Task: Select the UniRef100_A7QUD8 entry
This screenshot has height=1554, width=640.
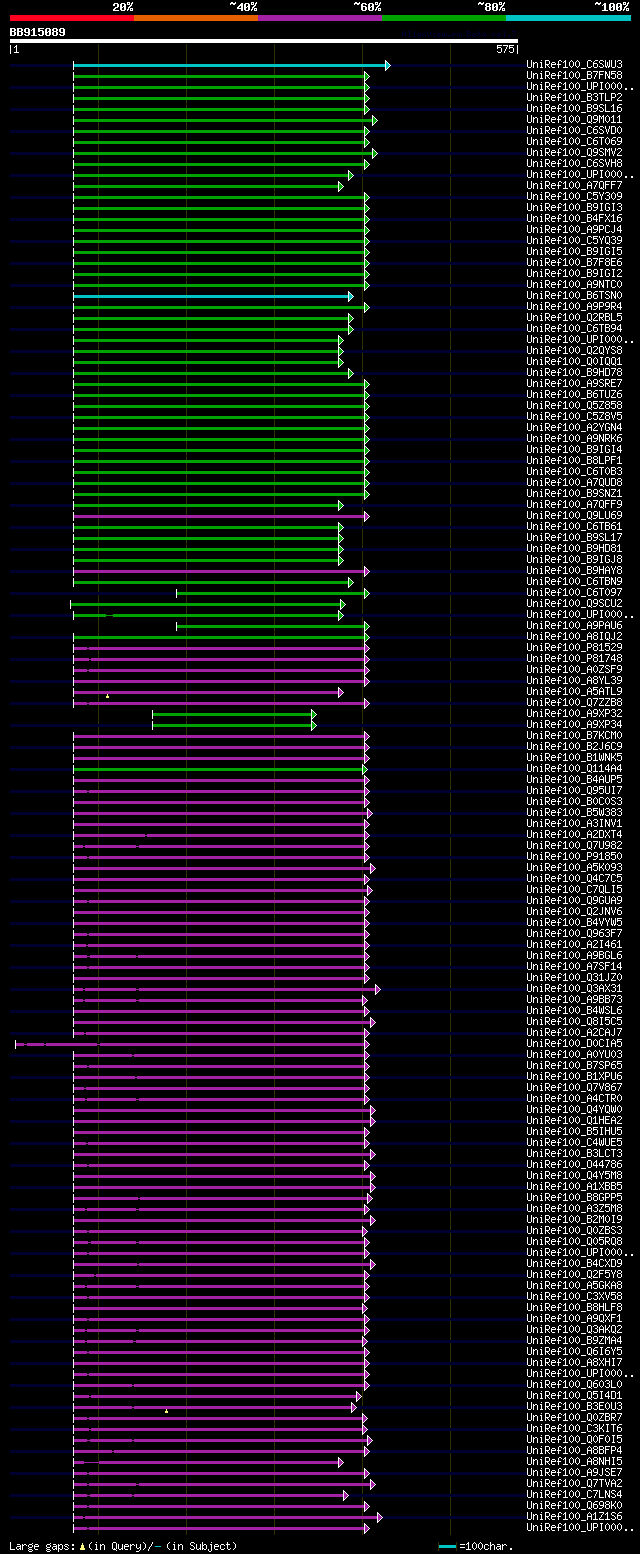Action: coord(574,482)
